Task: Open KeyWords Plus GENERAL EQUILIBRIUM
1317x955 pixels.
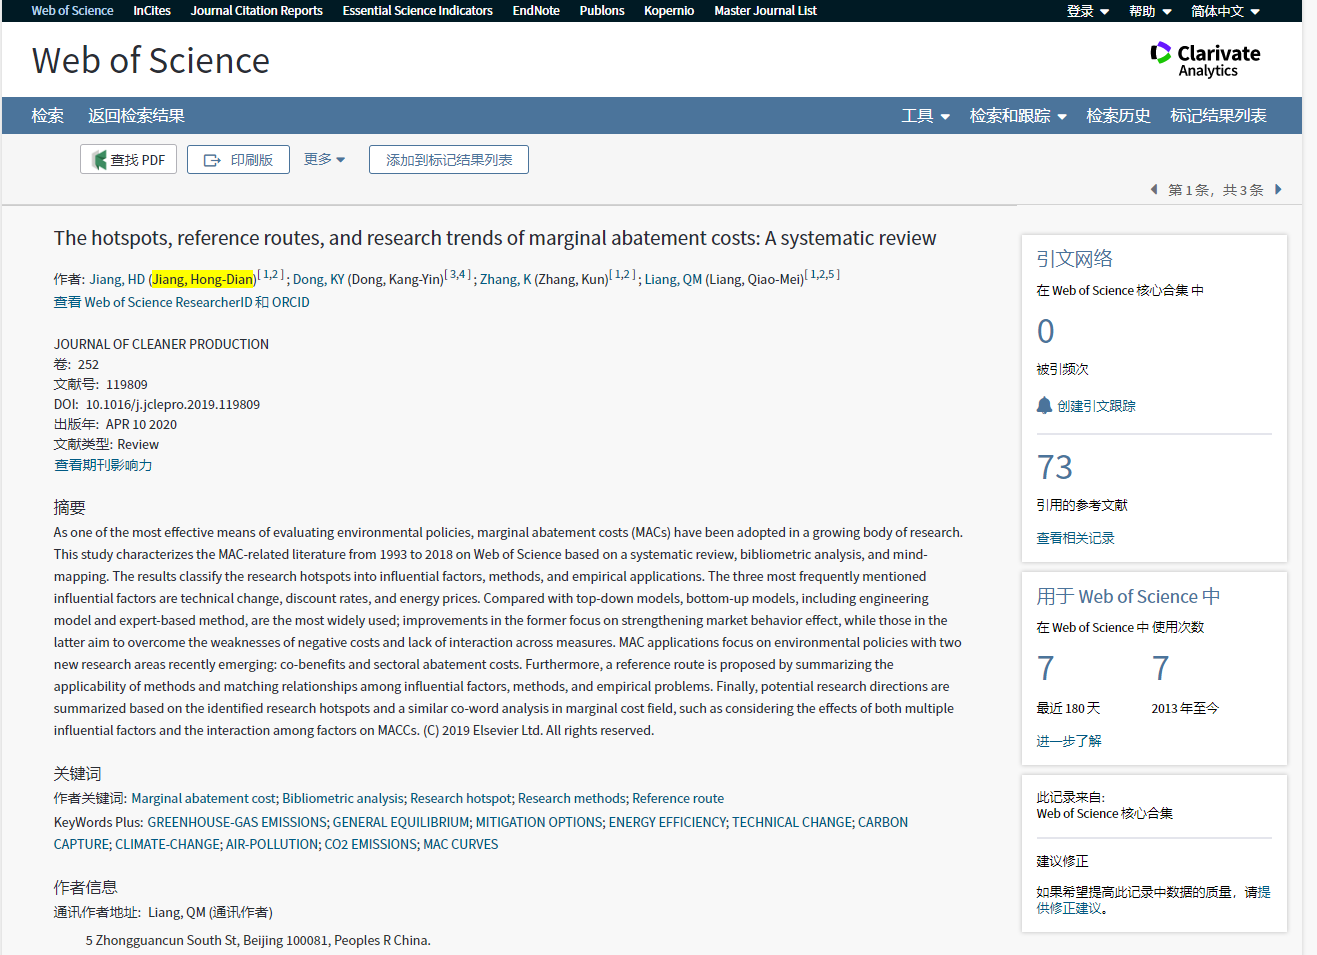Action: click(x=401, y=822)
